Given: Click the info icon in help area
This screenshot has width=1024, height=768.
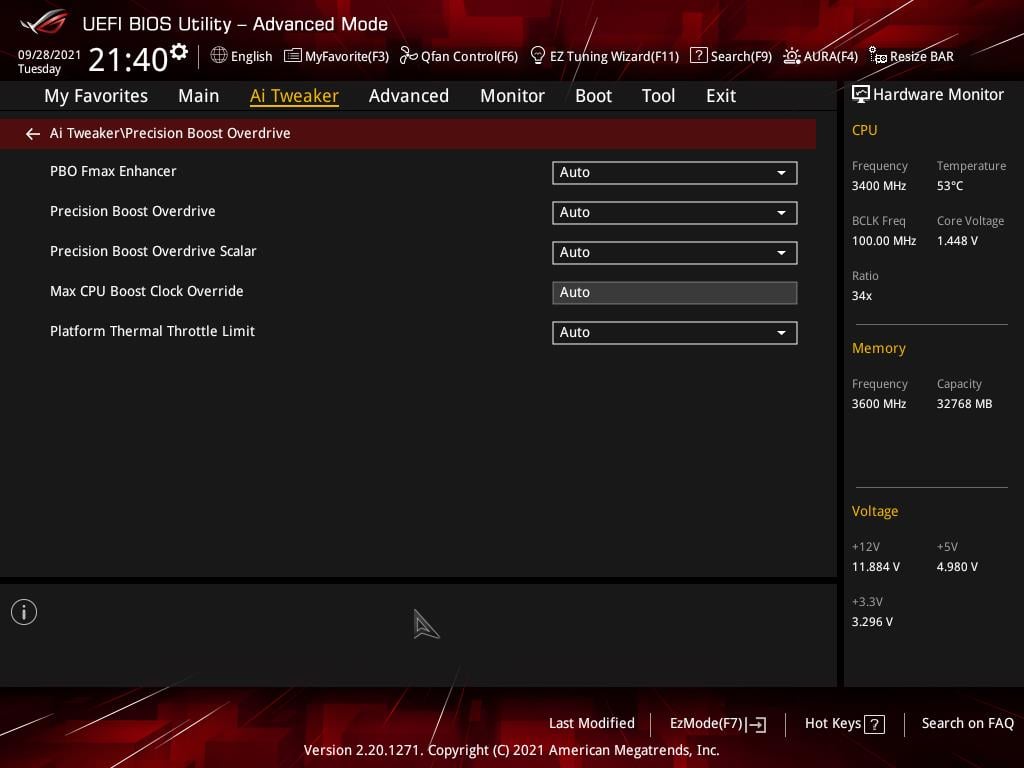Looking at the screenshot, I should (24, 612).
